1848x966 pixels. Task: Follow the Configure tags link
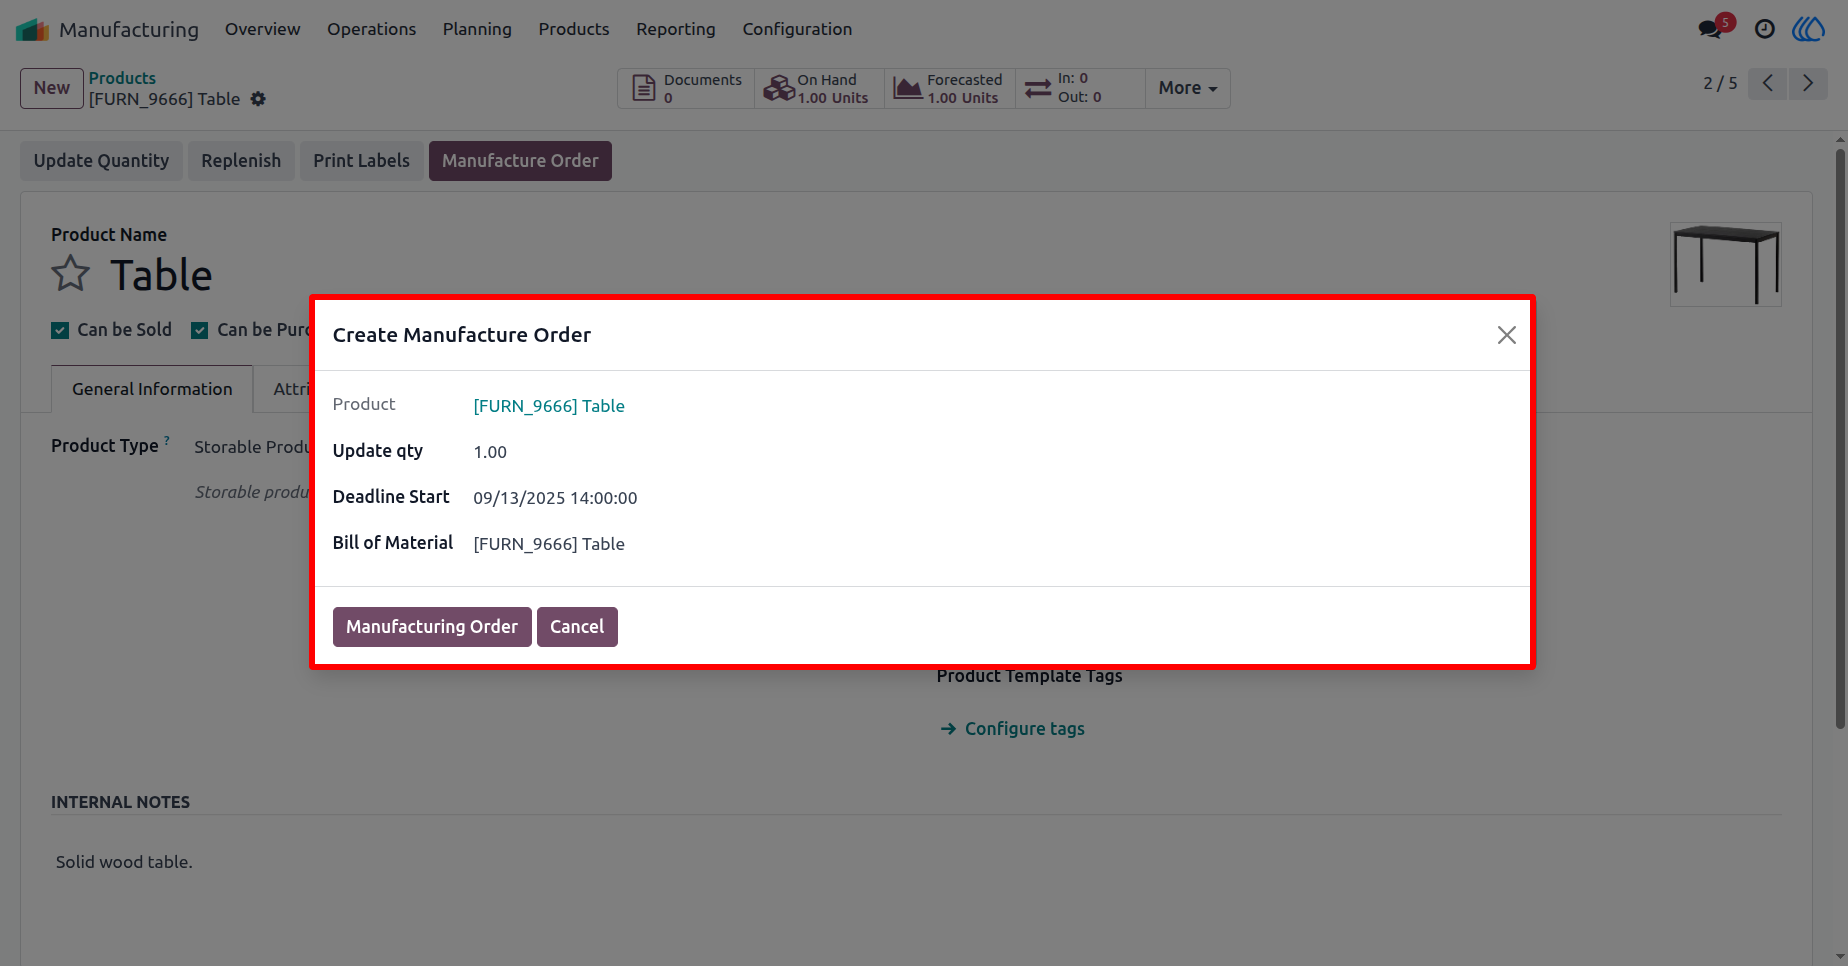tap(1012, 729)
